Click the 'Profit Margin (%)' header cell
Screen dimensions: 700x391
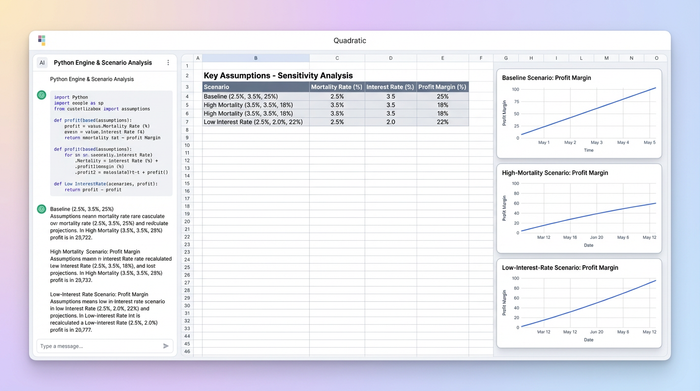click(x=442, y=87)
